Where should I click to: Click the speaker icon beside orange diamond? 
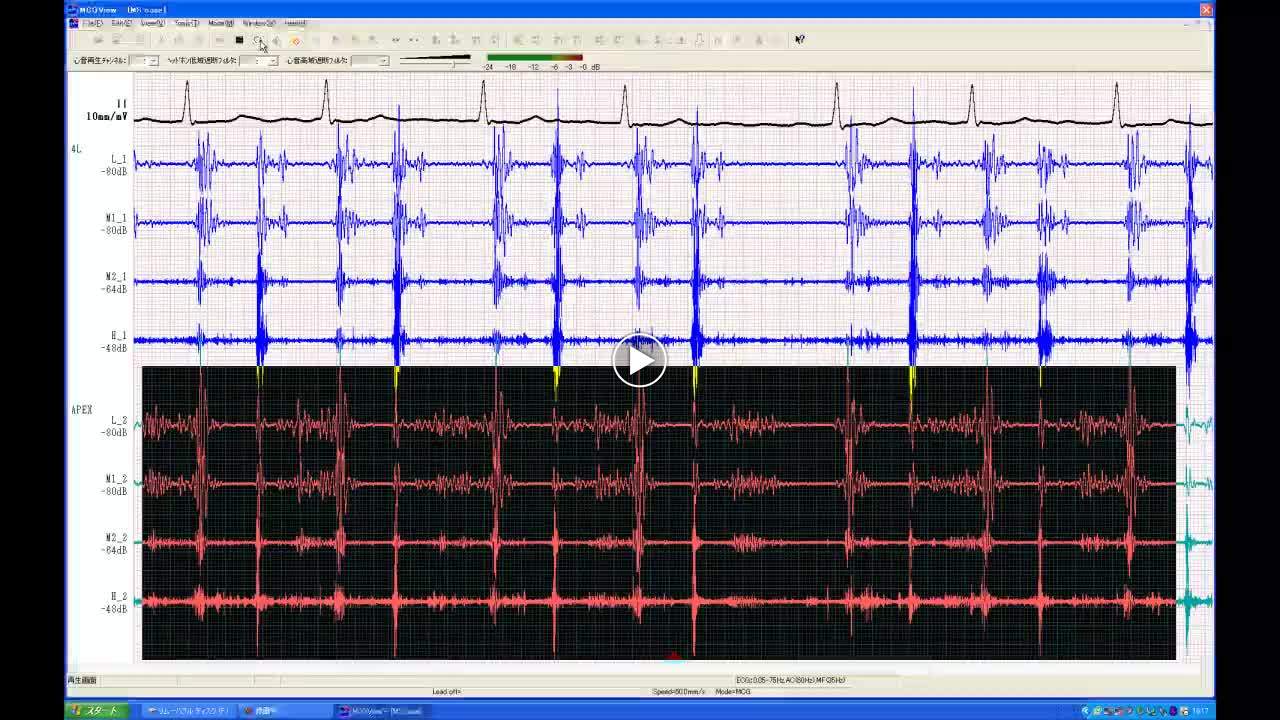[277, 40]
